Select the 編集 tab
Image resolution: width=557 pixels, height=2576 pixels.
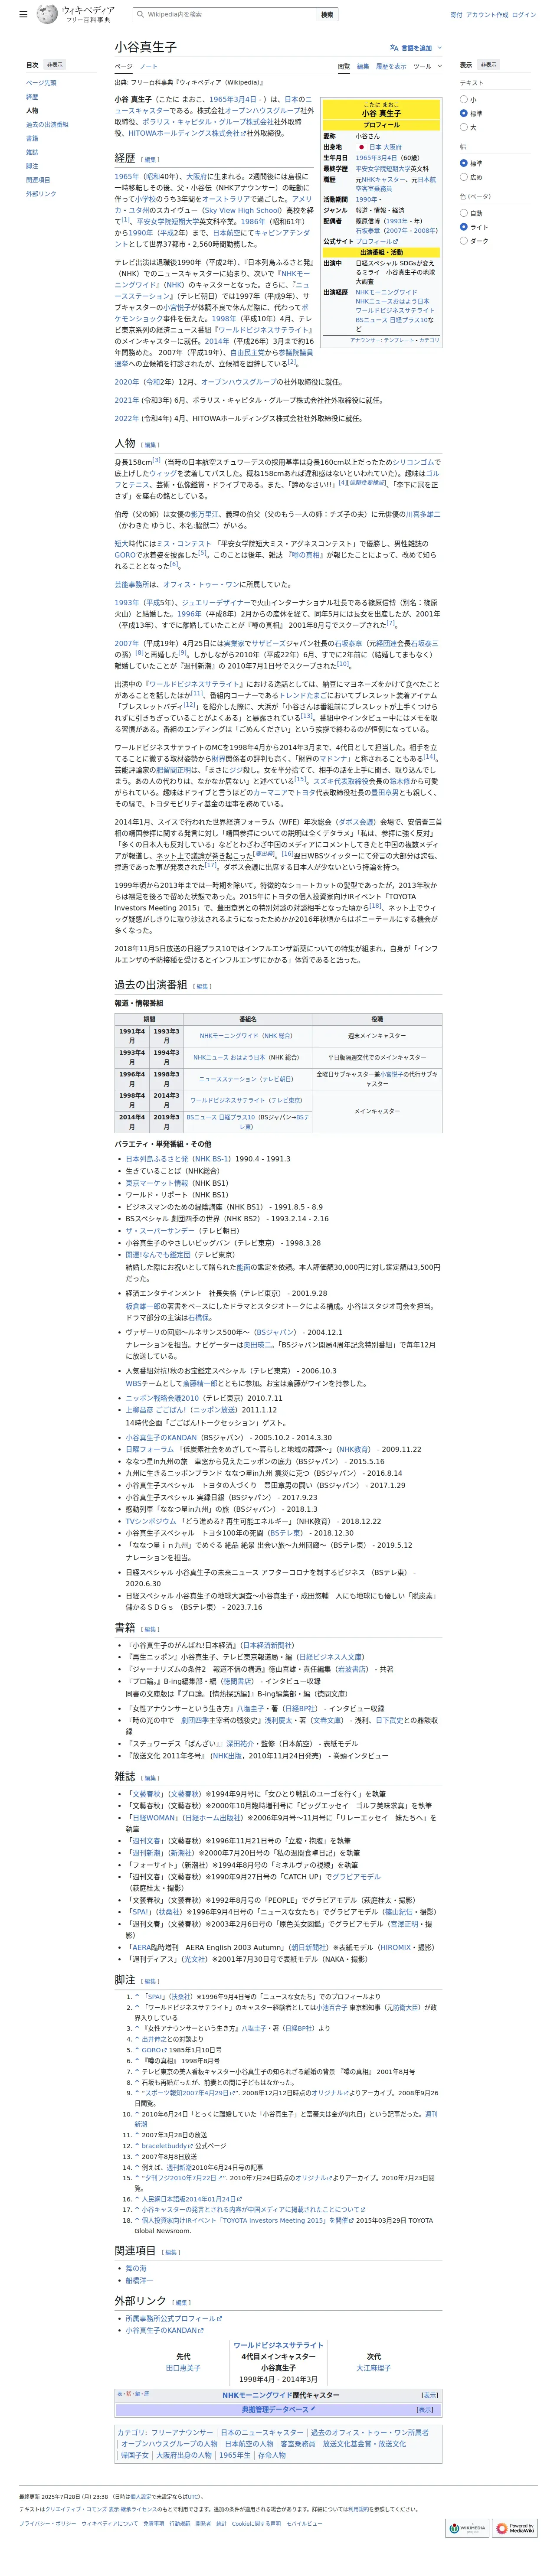(x=363, y=66)
